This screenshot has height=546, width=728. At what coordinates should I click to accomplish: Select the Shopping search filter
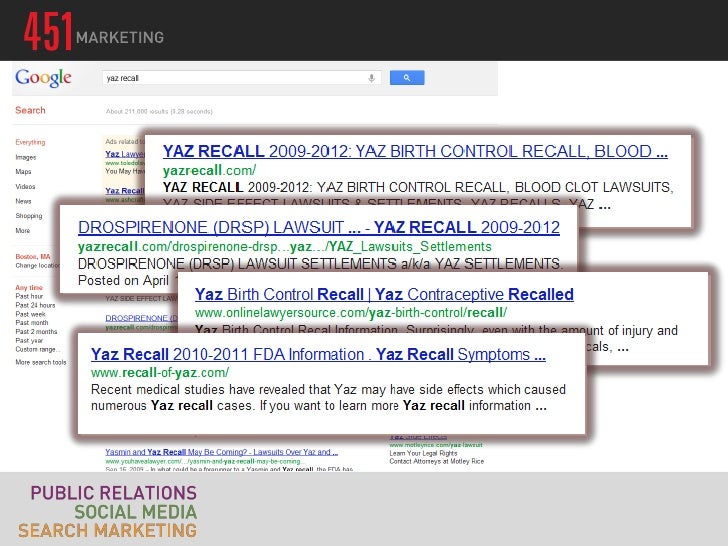click(x=29, y=216)
